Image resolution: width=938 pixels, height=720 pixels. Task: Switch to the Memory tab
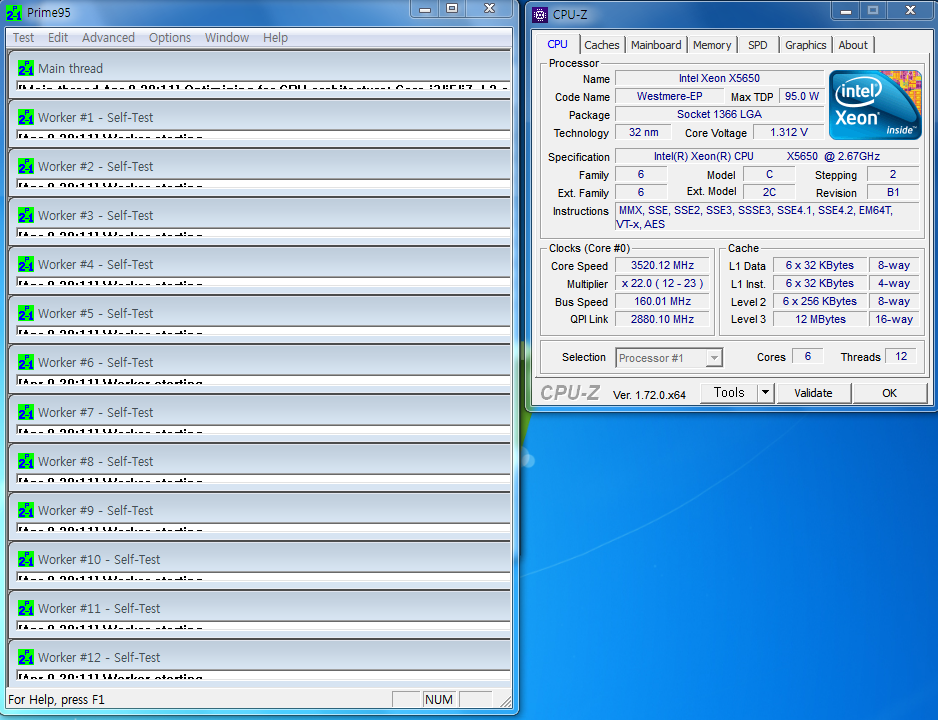point(712,45)
